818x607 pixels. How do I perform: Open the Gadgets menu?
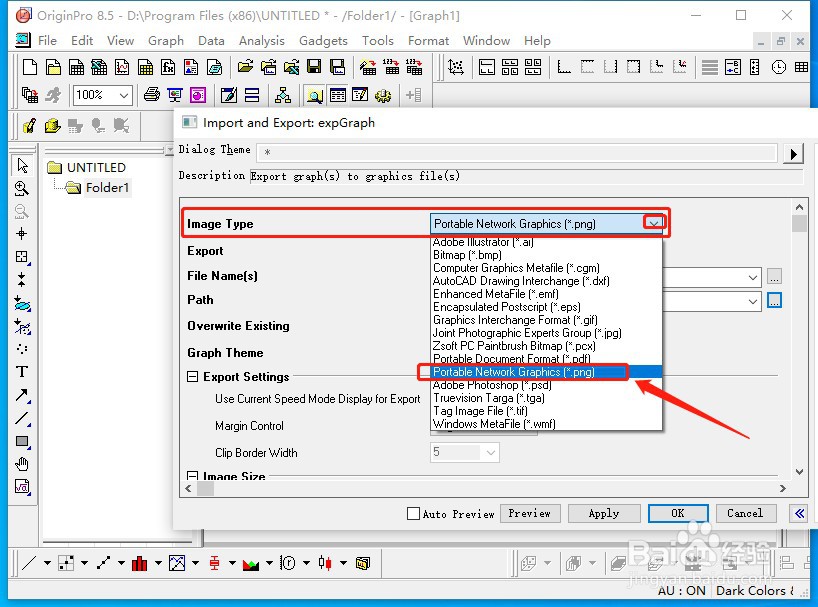pyautogui.click(x=323, y=40)
